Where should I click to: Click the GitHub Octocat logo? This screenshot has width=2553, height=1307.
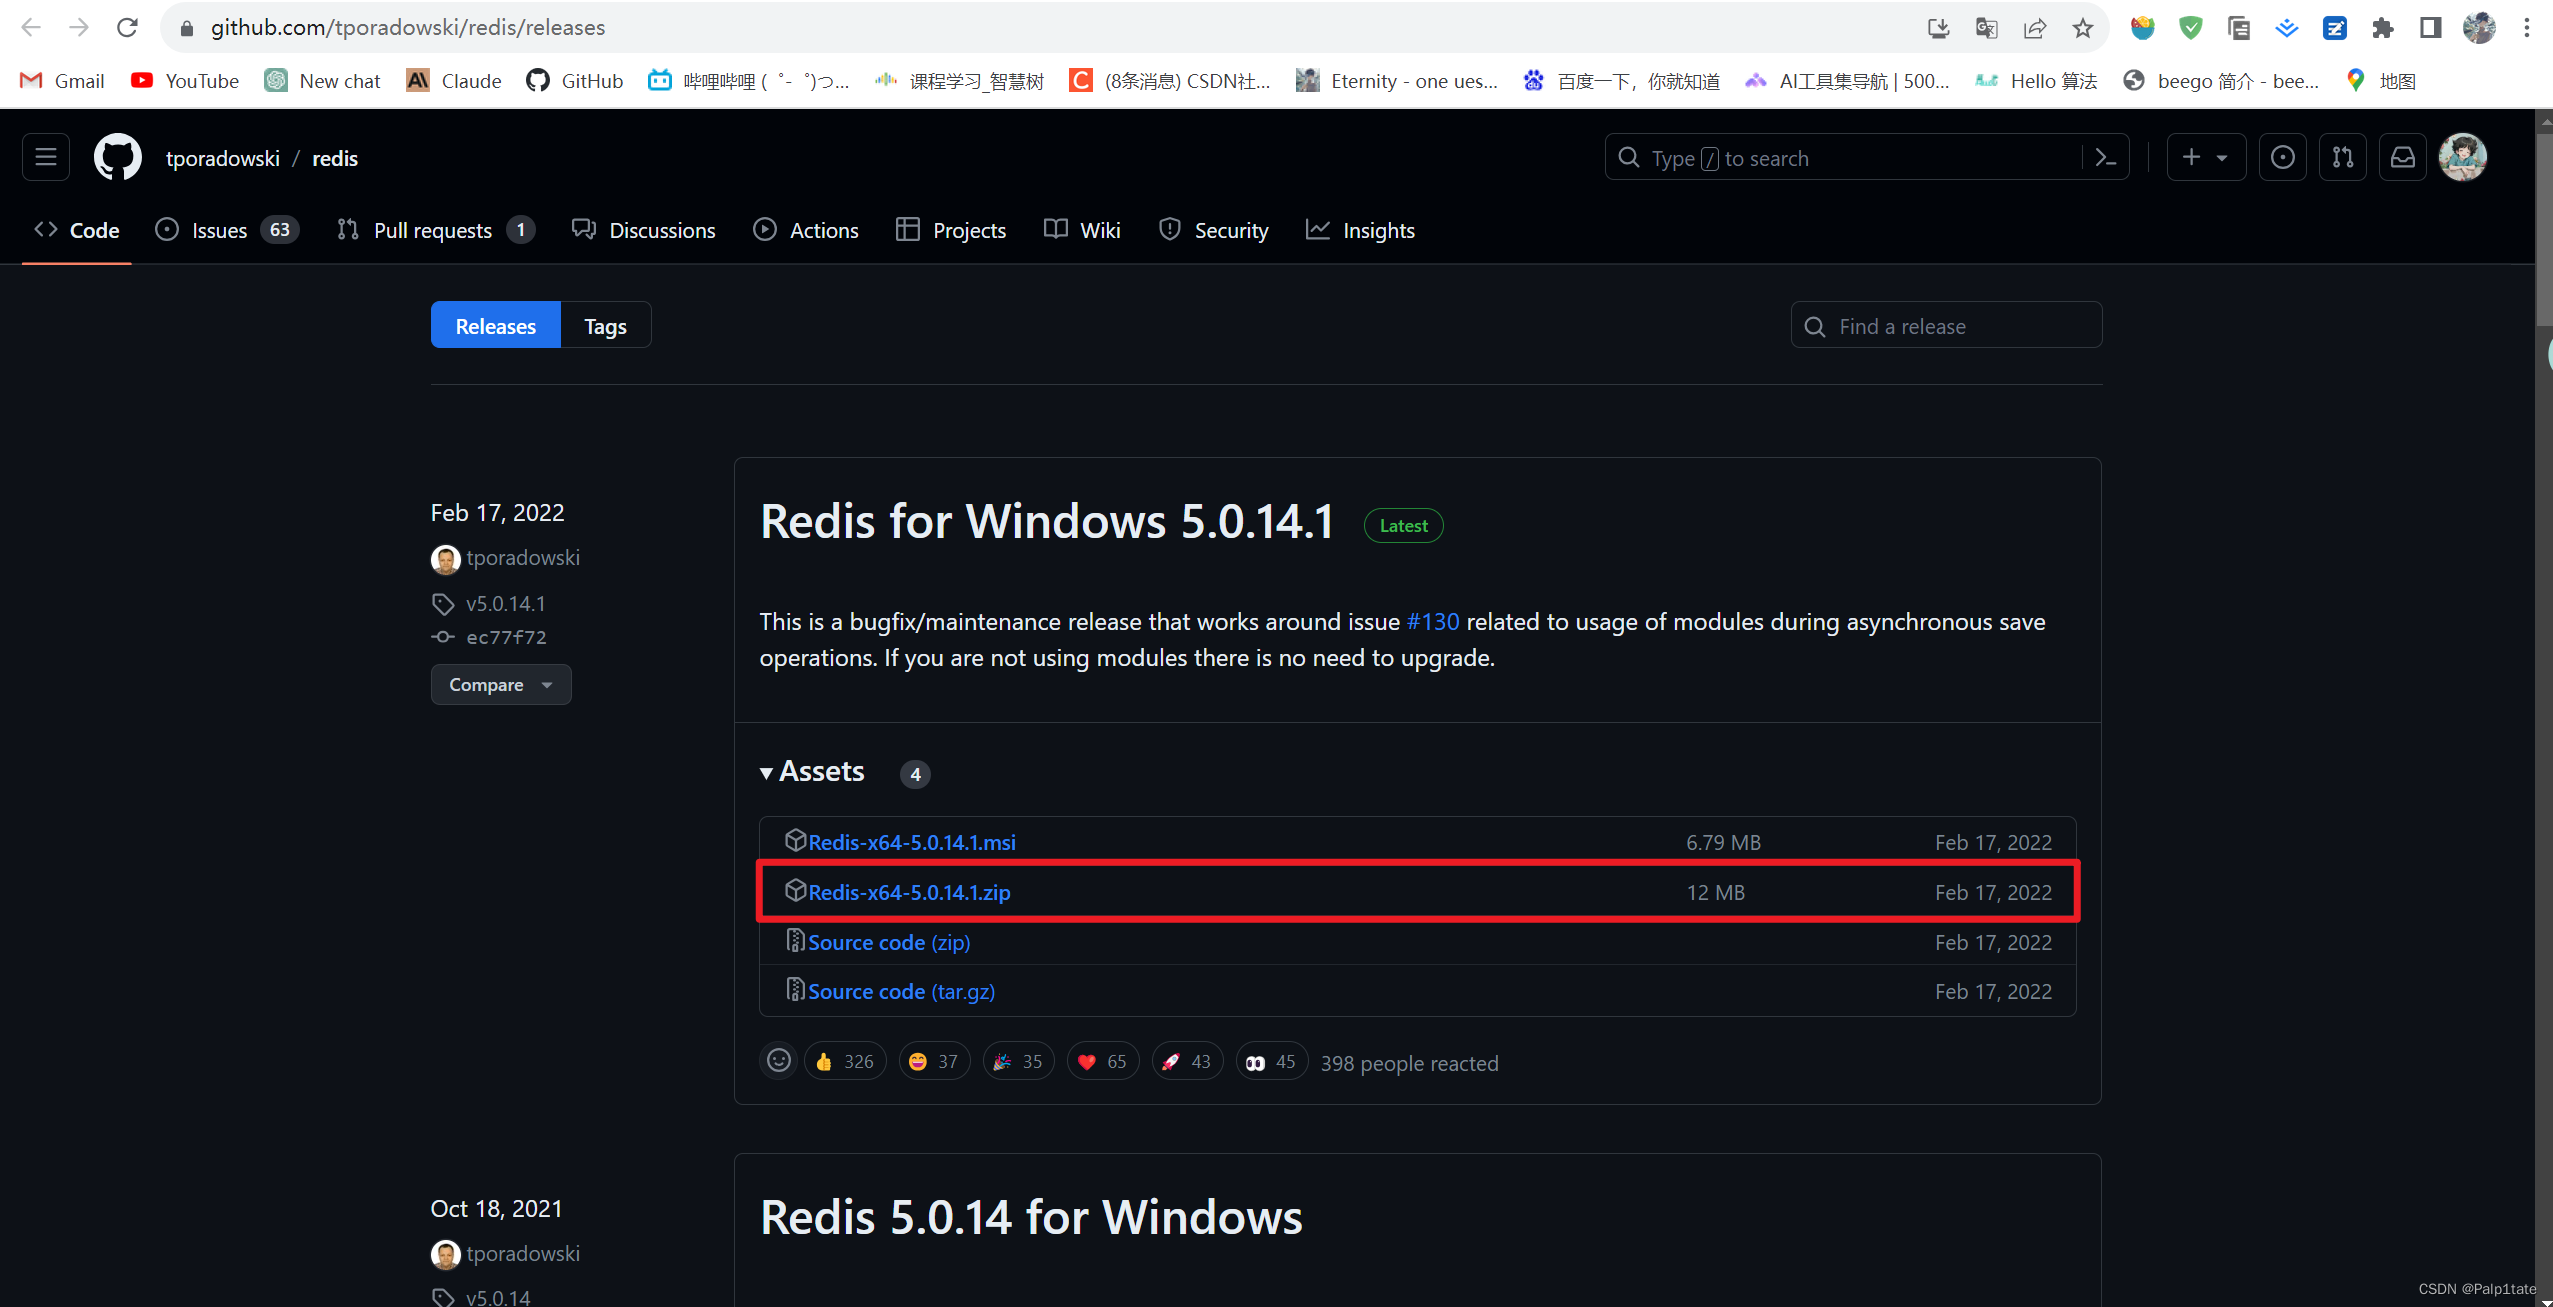coord(118,158)
